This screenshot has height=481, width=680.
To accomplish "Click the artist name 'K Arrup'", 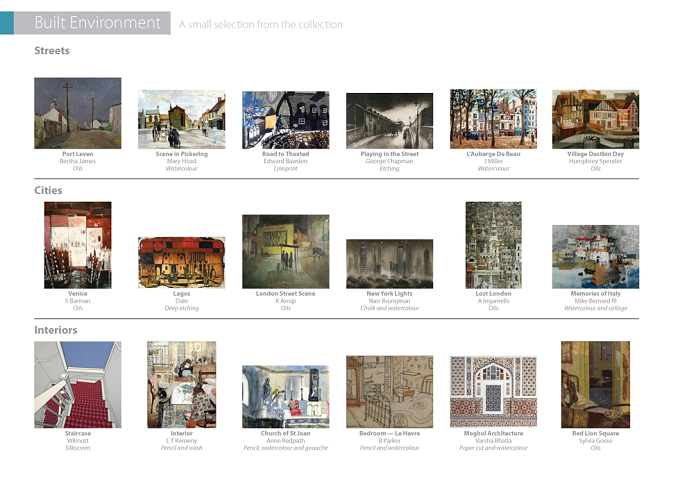I will pos(285,301).
